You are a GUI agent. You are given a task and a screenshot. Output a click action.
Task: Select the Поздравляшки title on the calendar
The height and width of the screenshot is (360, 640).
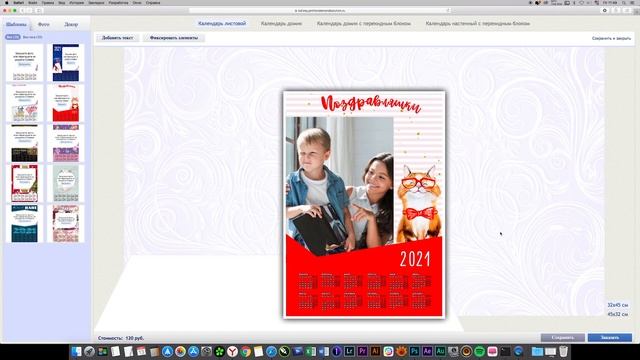click(371, 104)
